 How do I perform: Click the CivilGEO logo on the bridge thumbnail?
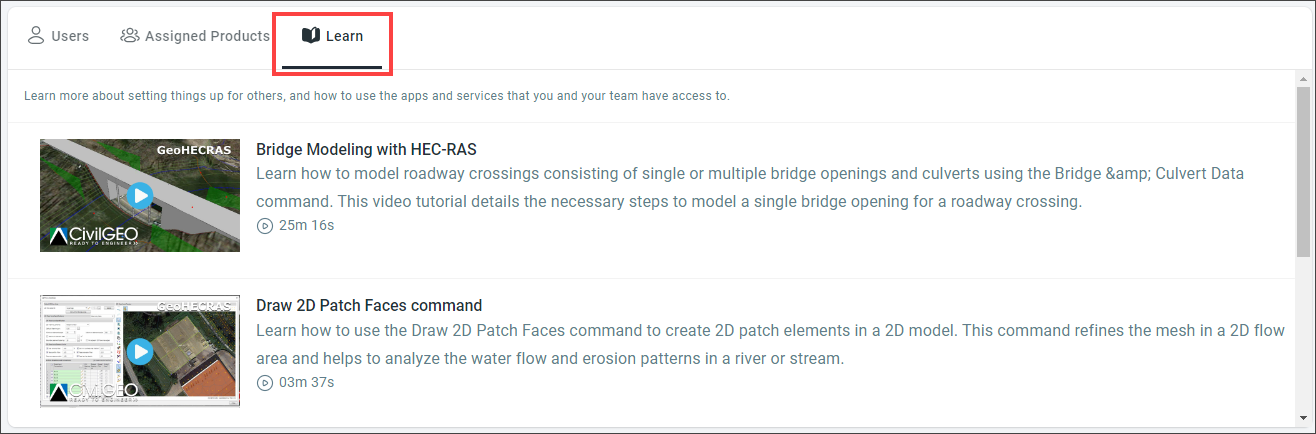tap(93, 237)
